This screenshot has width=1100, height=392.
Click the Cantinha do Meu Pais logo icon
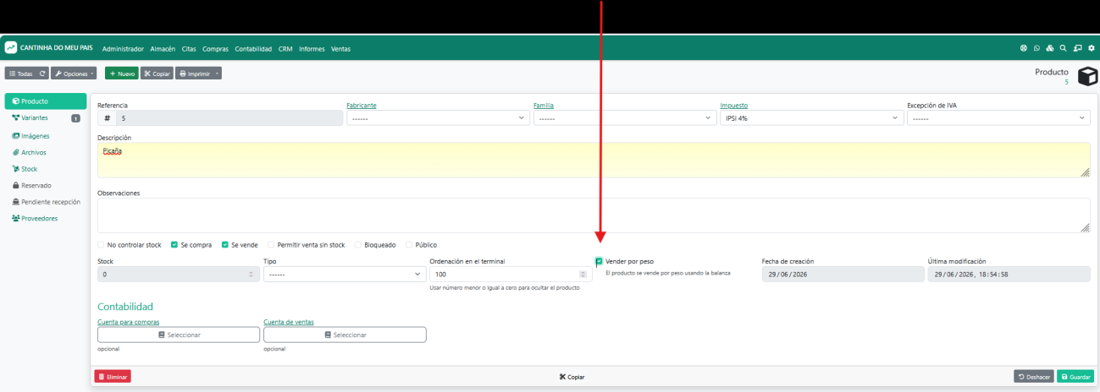point(11,48)
